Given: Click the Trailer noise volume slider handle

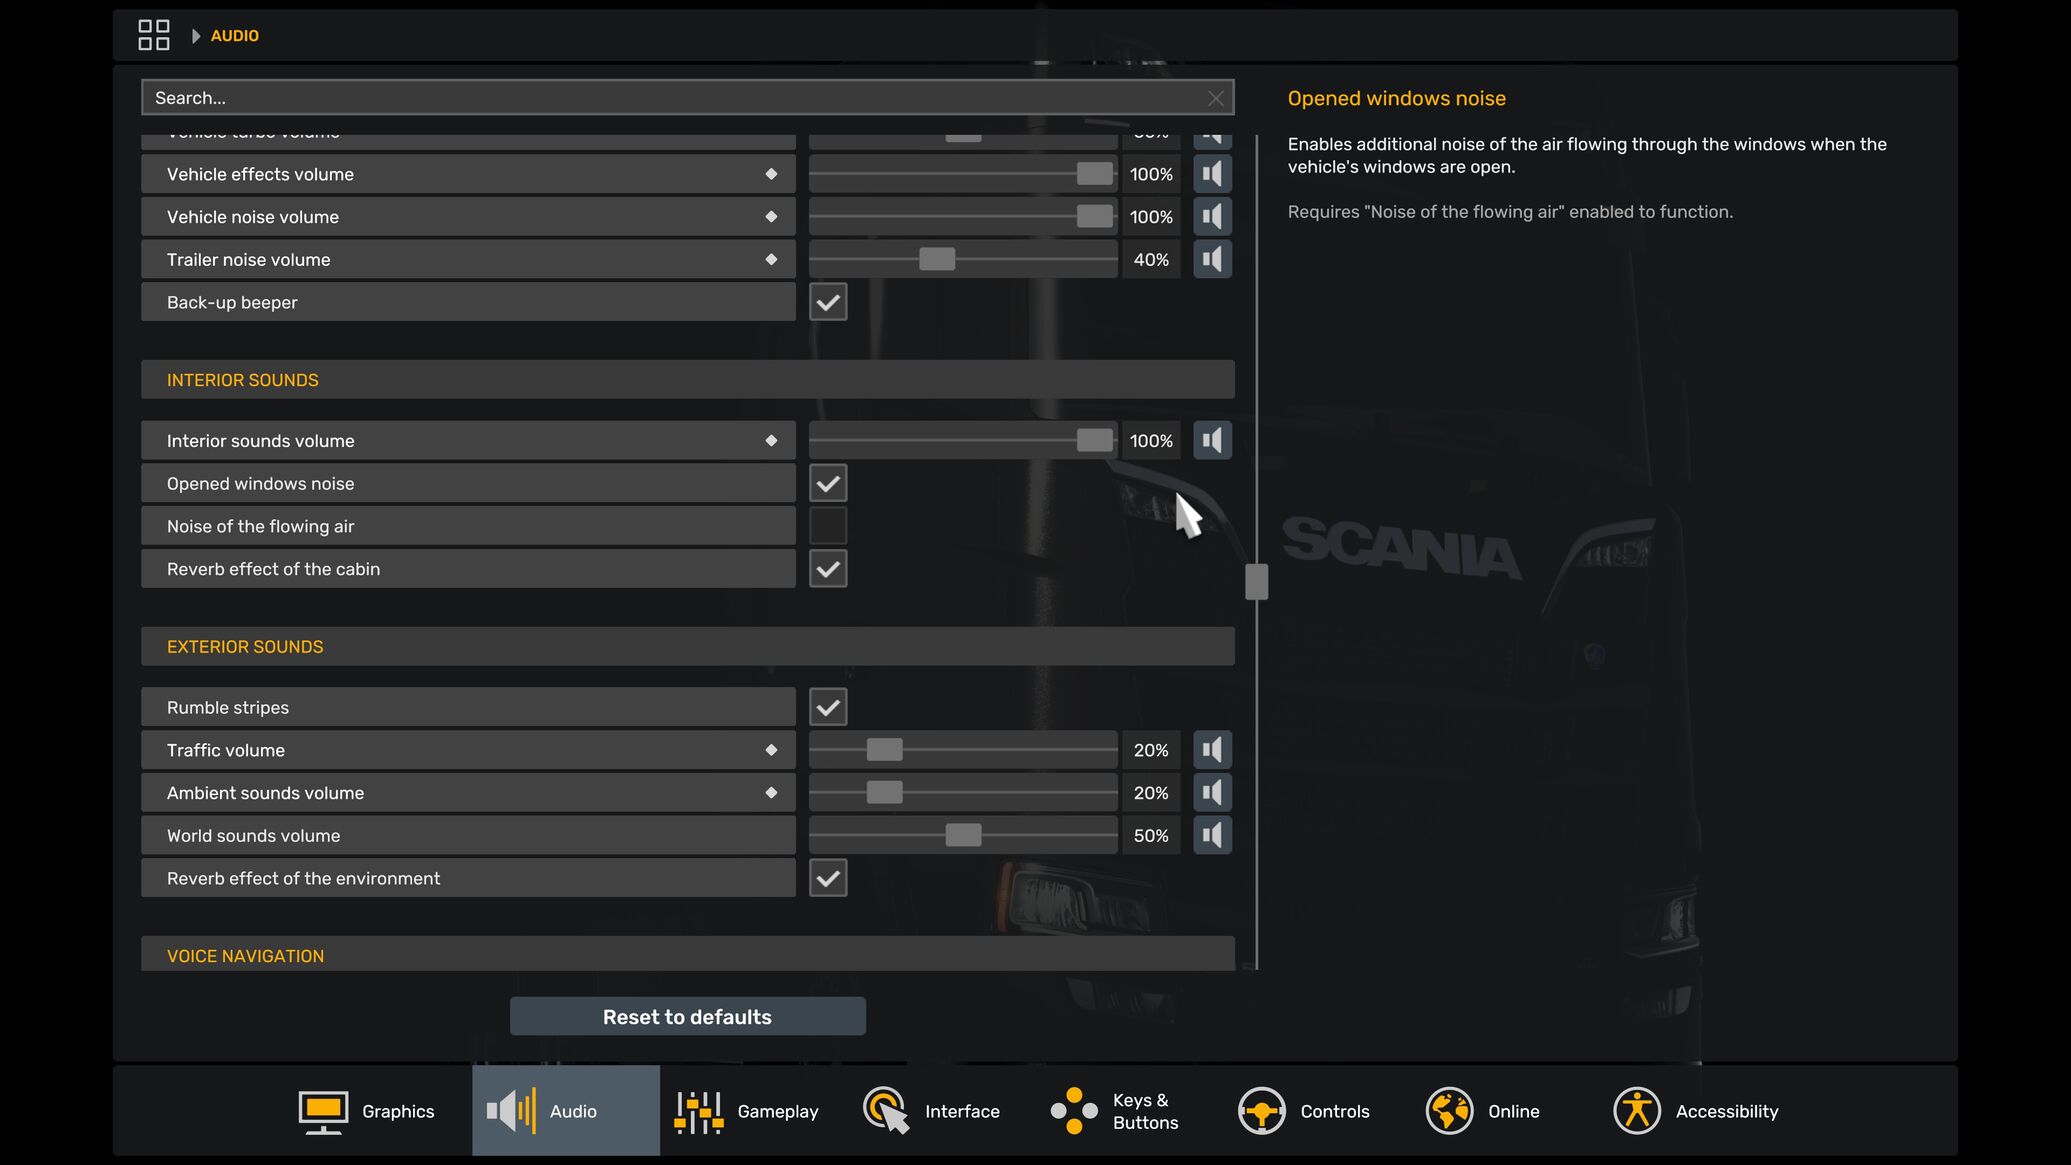Looking at the screenshot, I should [x=937, y=260].
